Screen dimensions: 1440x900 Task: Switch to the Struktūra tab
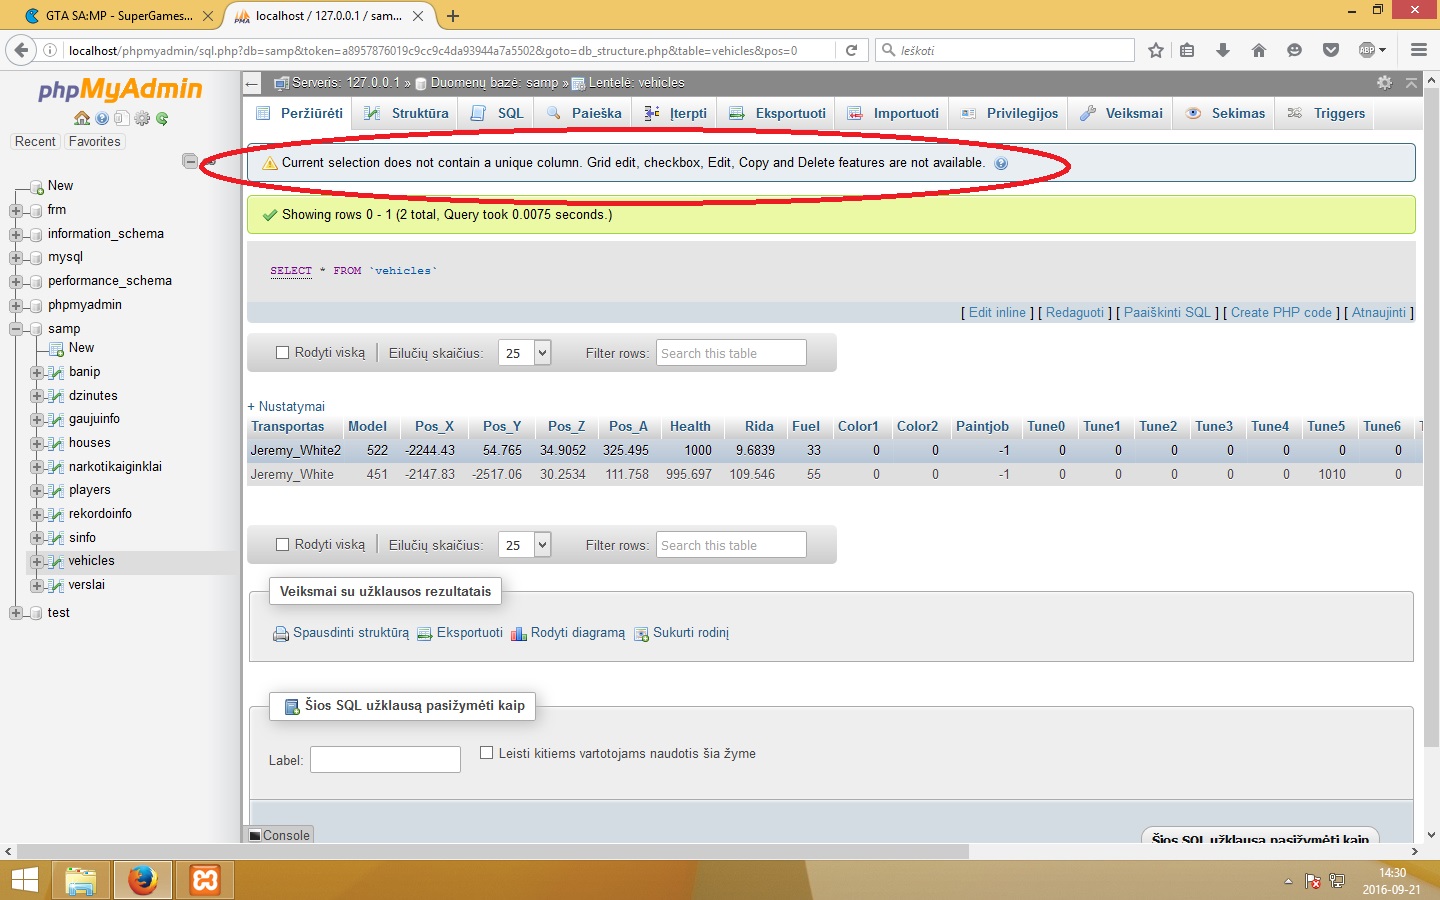click(406, 113)
